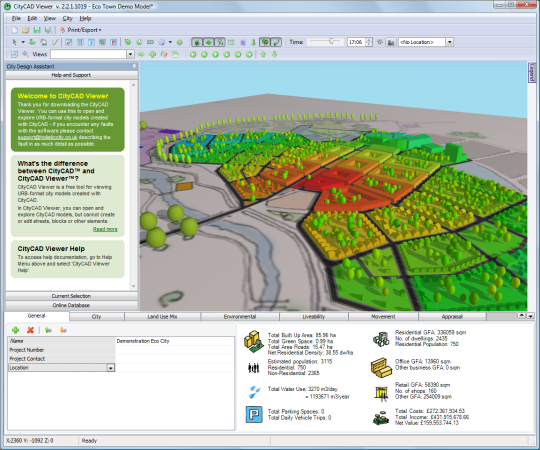
Task: Click the green plus add-item icon in General tab
Action: (x=15, y=330)
